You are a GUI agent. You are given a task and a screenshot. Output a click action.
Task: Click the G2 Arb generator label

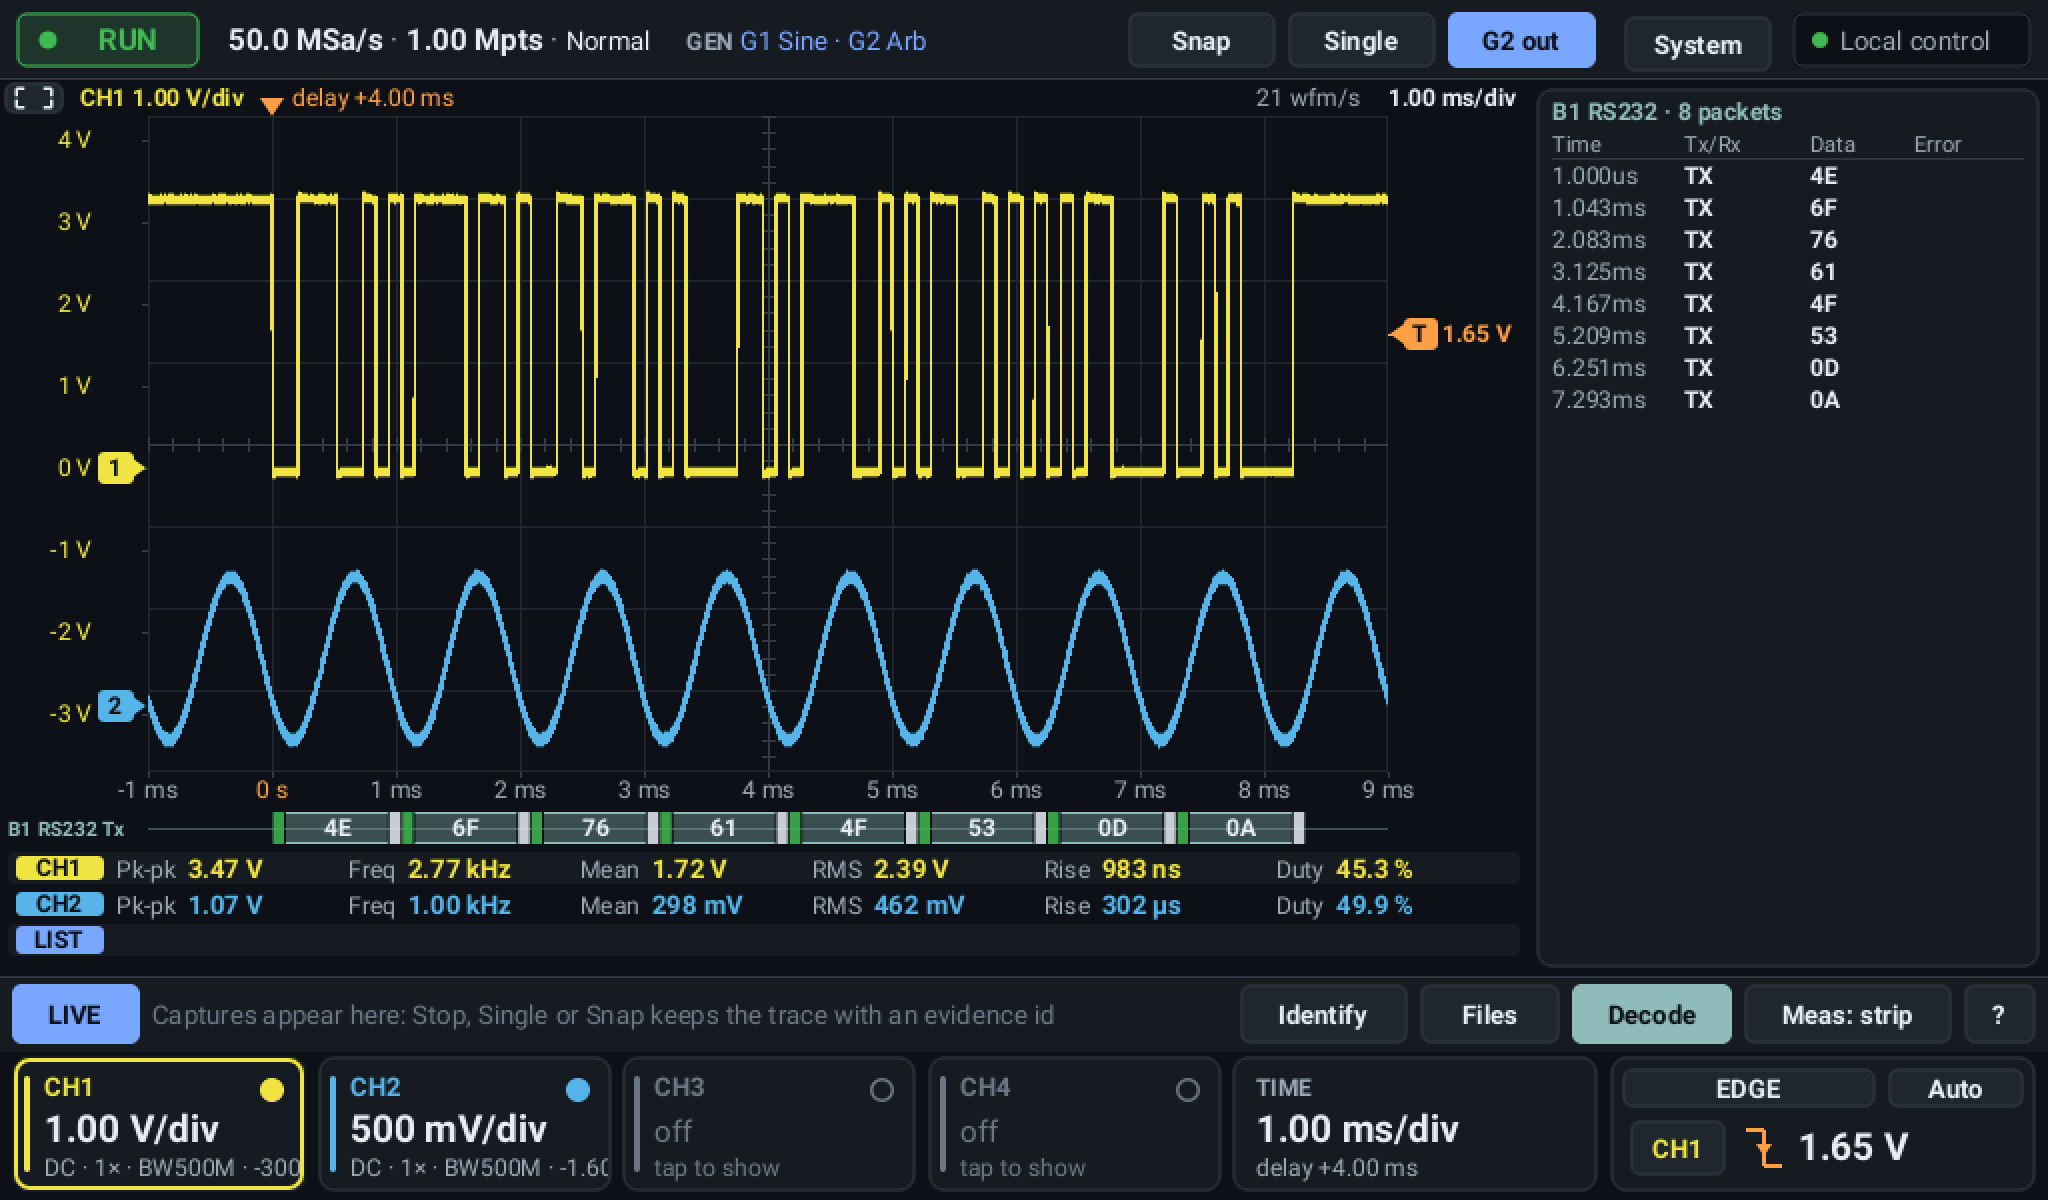pyautogui.click(x=887, y=41)
